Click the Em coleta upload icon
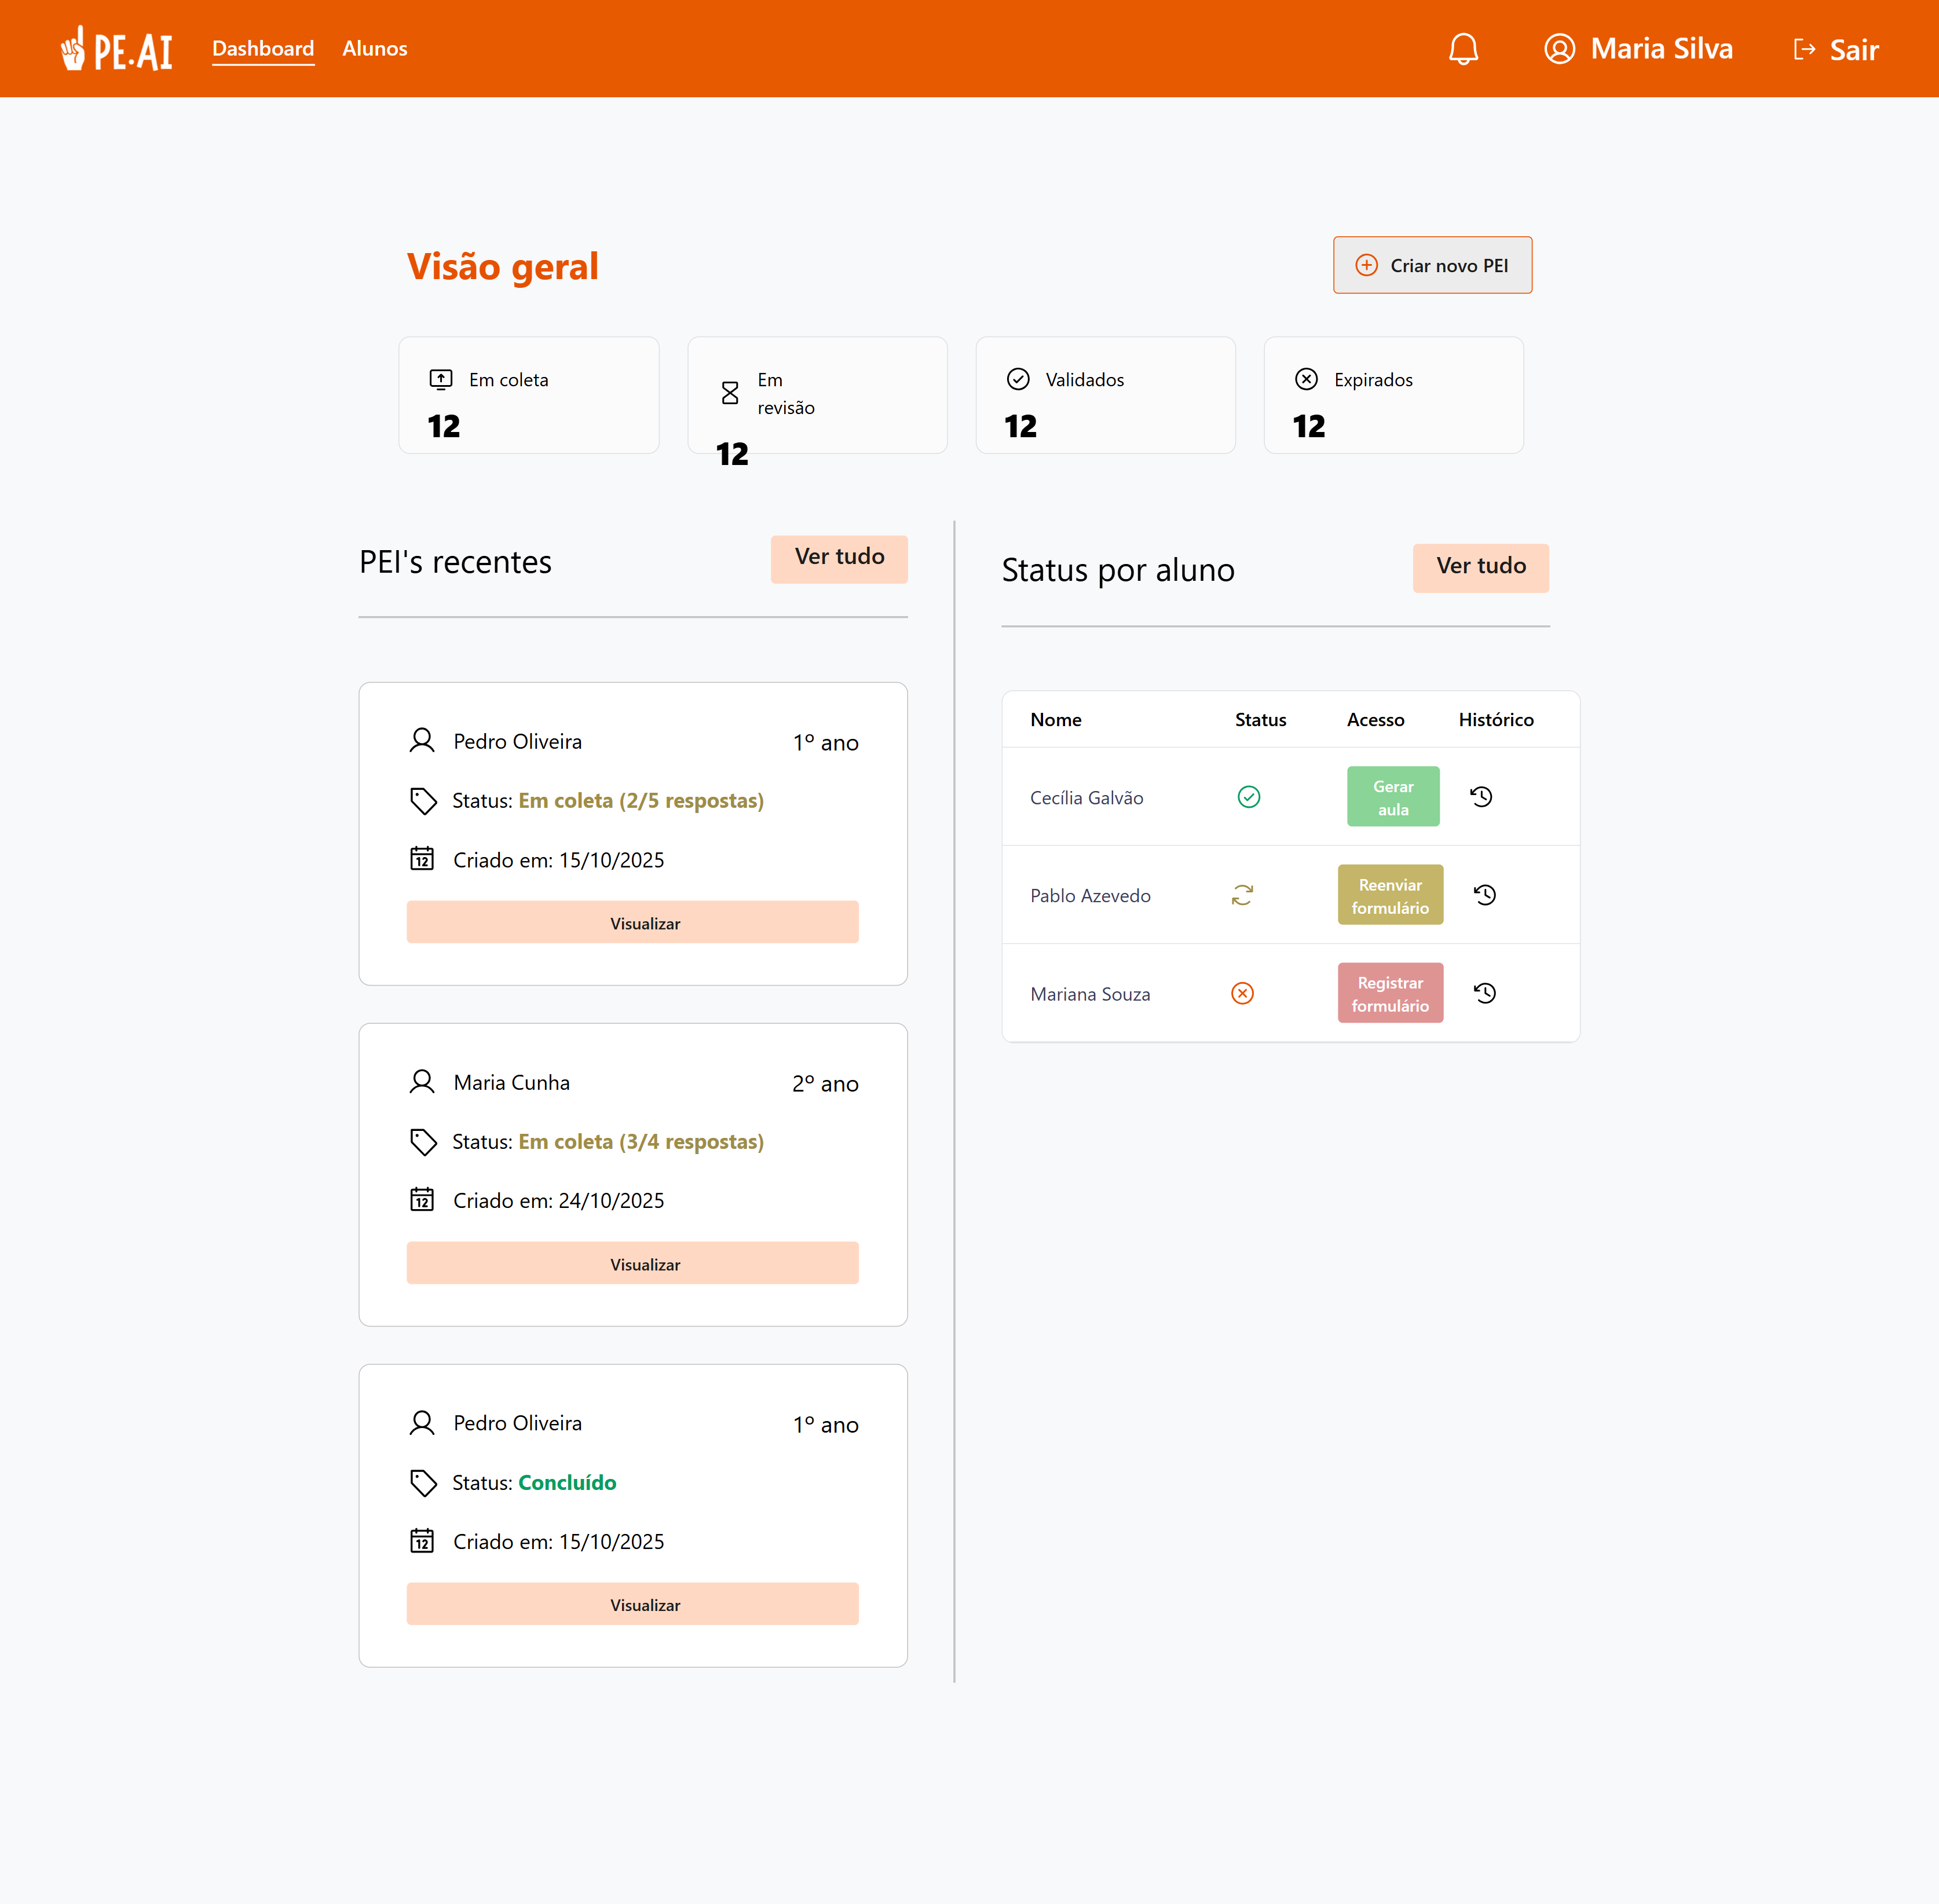 440,380
